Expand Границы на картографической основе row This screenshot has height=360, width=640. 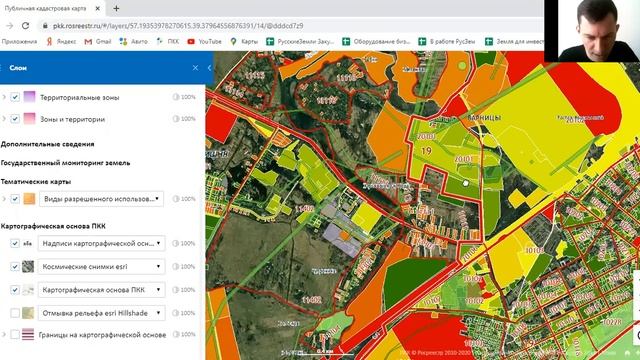[4, 334]
